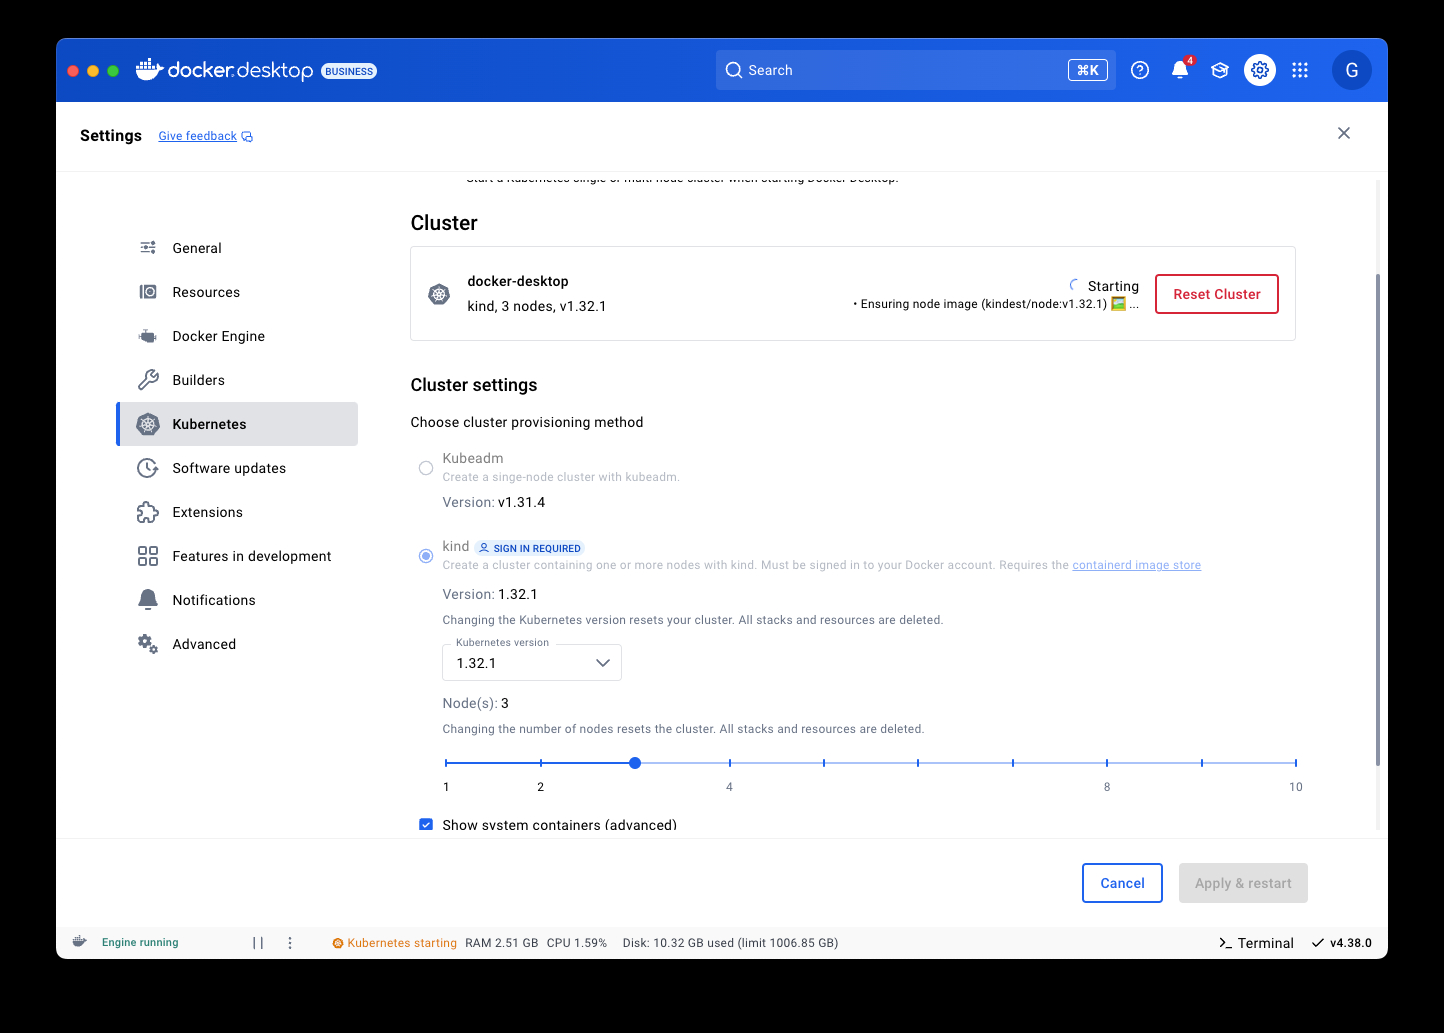Open the Learning center graduation cap icon
The width and height of the screenshot is (1444, 1033).
click(1220, 70)
